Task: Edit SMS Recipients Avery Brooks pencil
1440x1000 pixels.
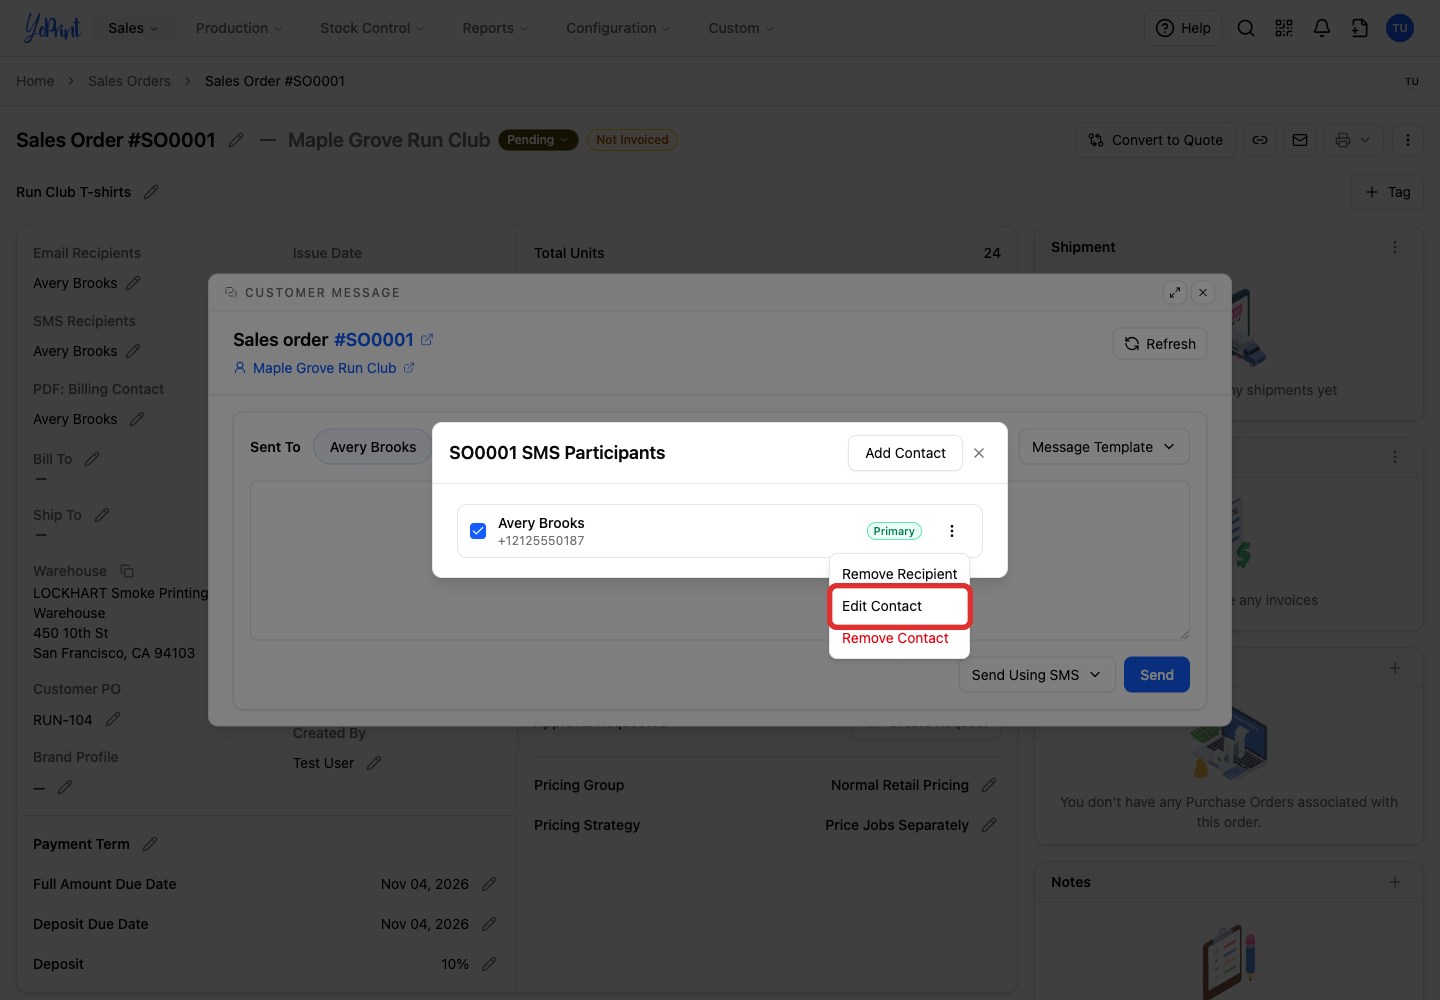Action: (x=133, y=351)
